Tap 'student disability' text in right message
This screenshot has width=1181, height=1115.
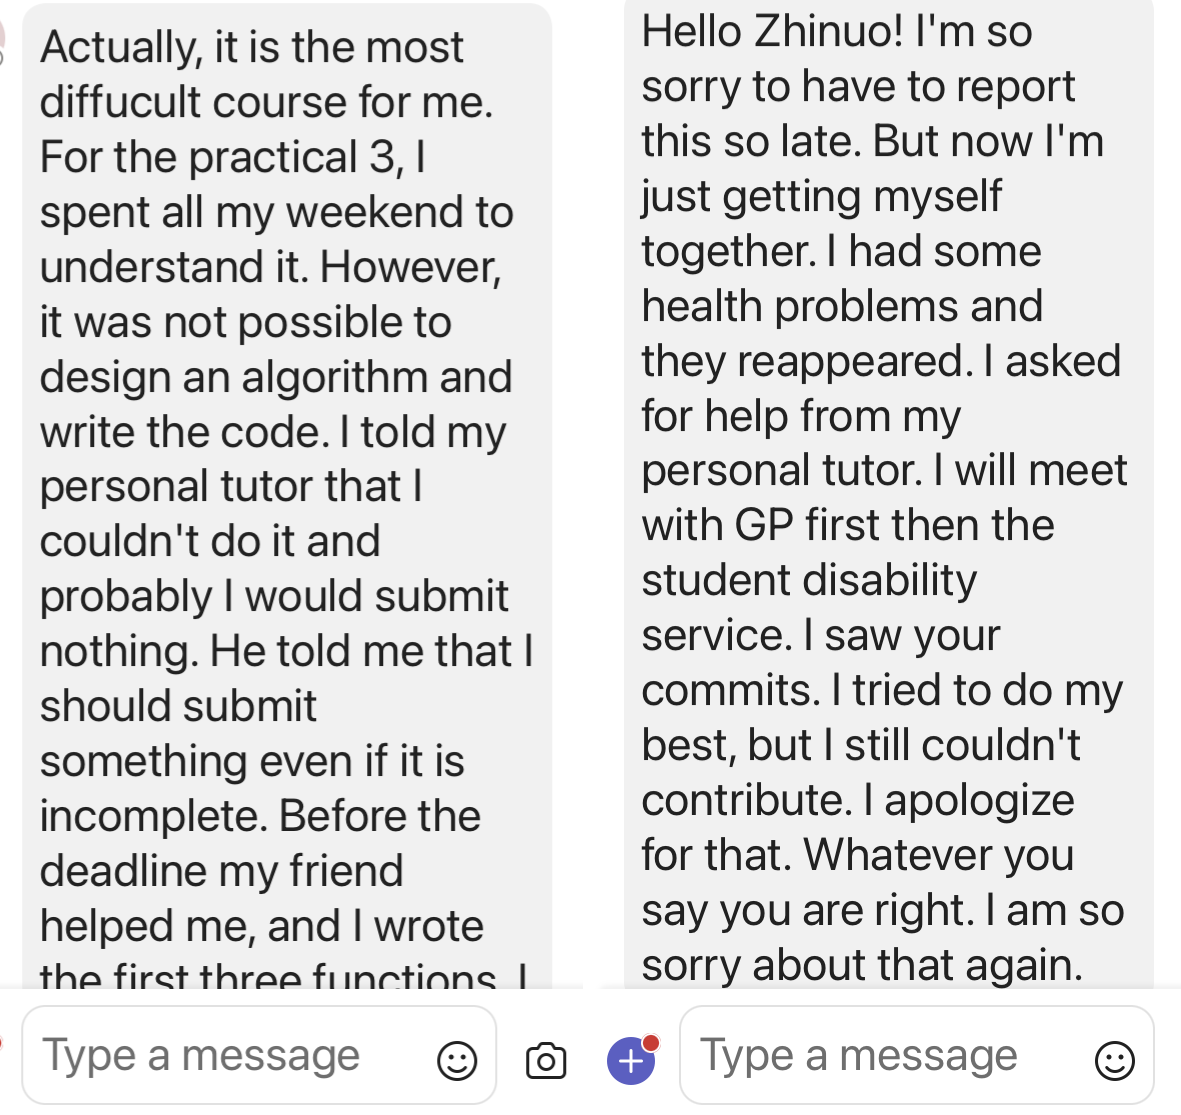[809, 580]
